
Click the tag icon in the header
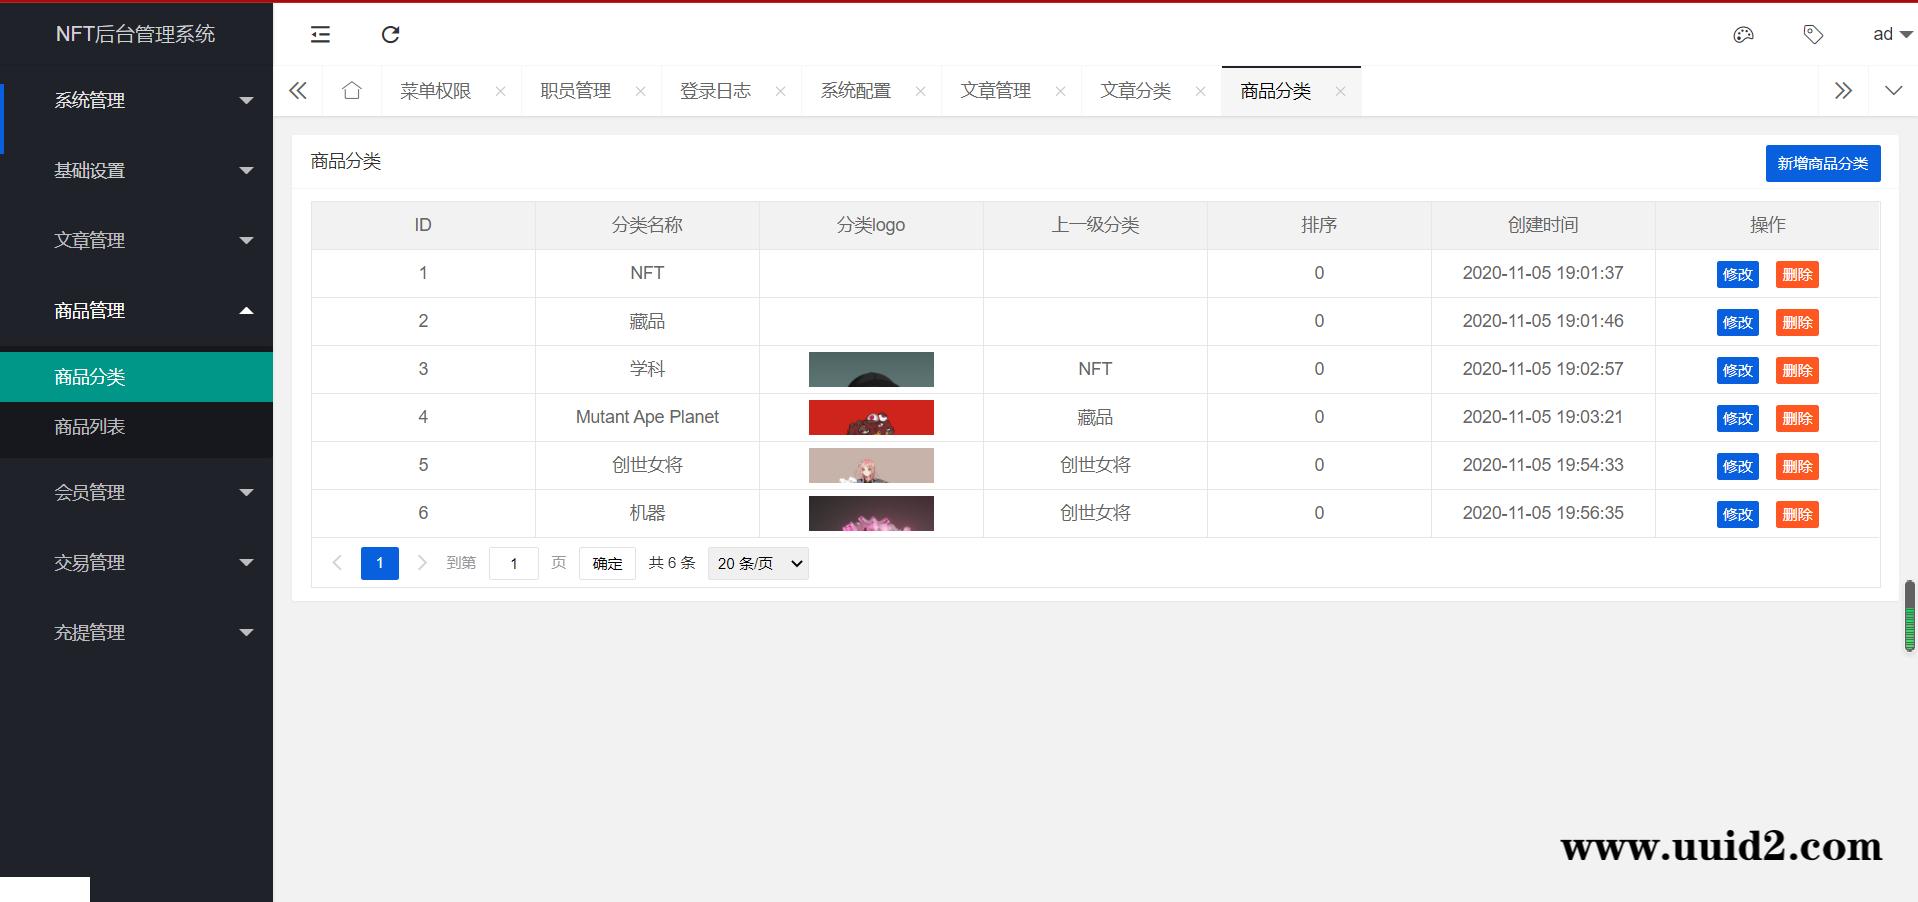(1813, 35)
